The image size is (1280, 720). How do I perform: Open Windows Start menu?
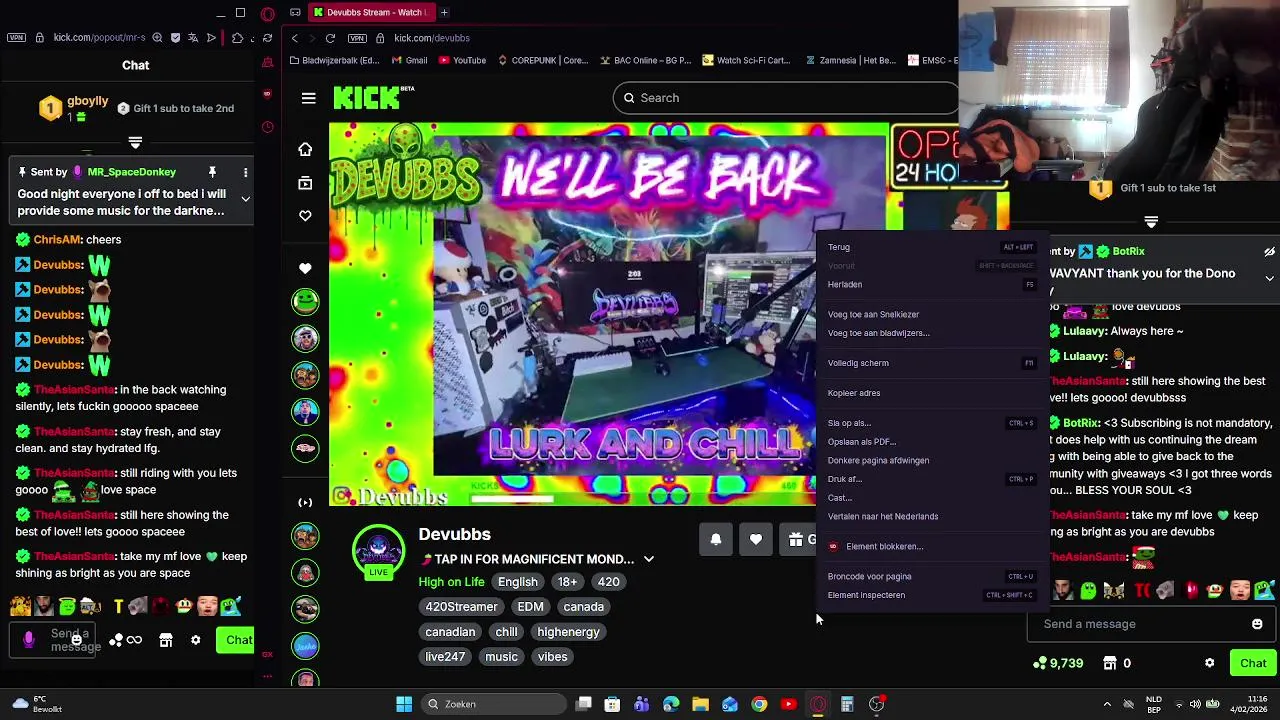(404, 704)
